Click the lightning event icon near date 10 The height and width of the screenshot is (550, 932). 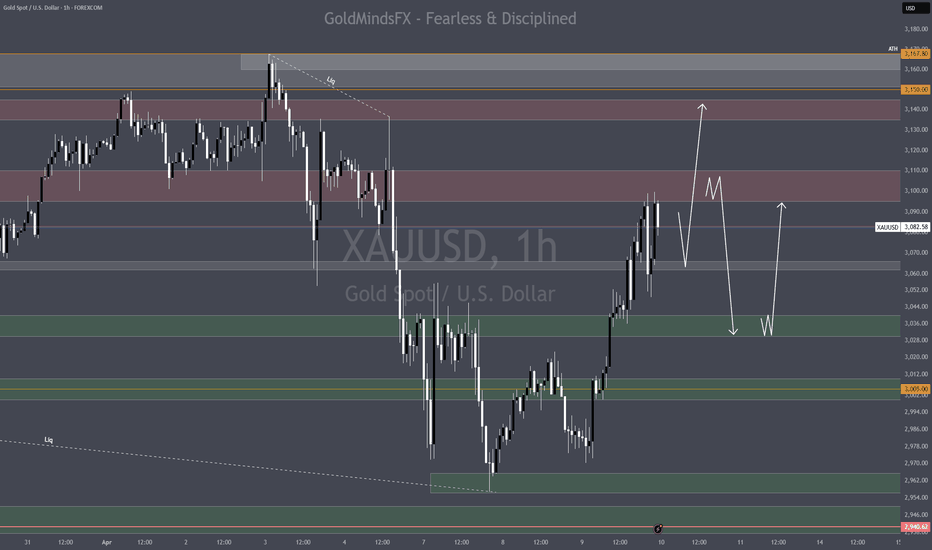click(x=658, y=529)
